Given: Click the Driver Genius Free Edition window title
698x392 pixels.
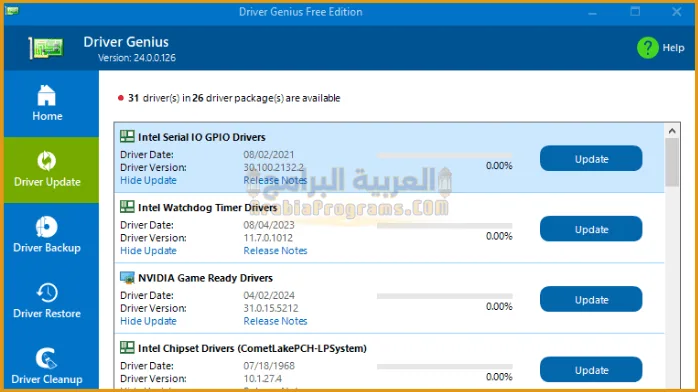Looking at the screenshot, I should 300,12.
